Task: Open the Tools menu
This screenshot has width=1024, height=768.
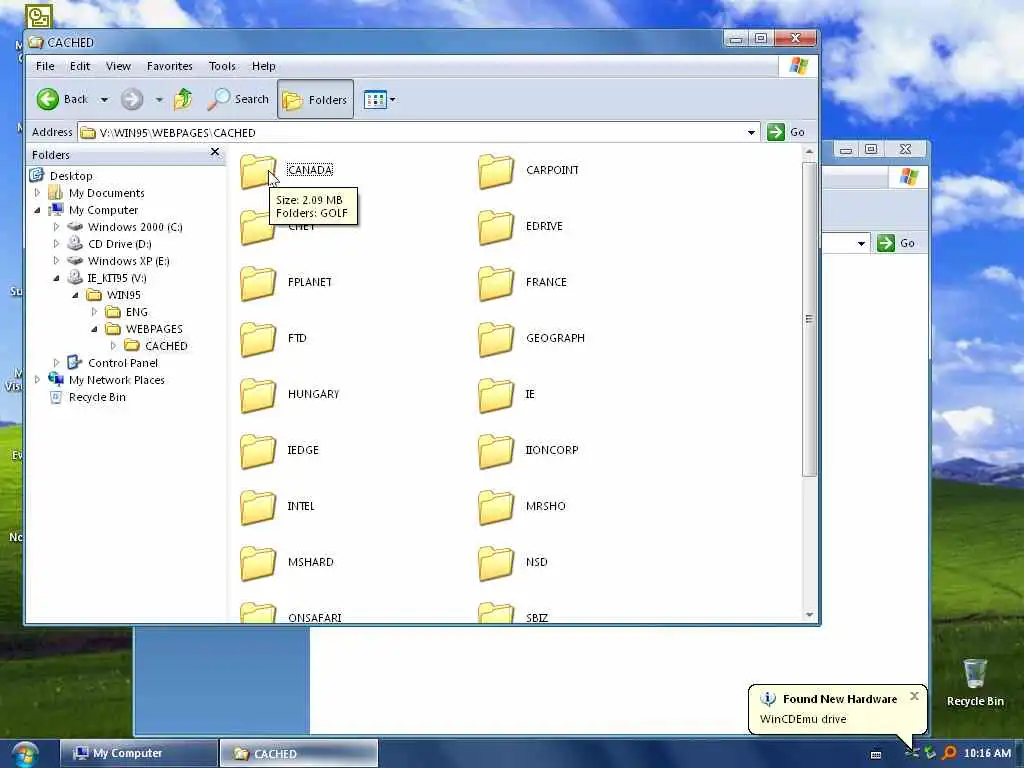Action: [222, 66]
